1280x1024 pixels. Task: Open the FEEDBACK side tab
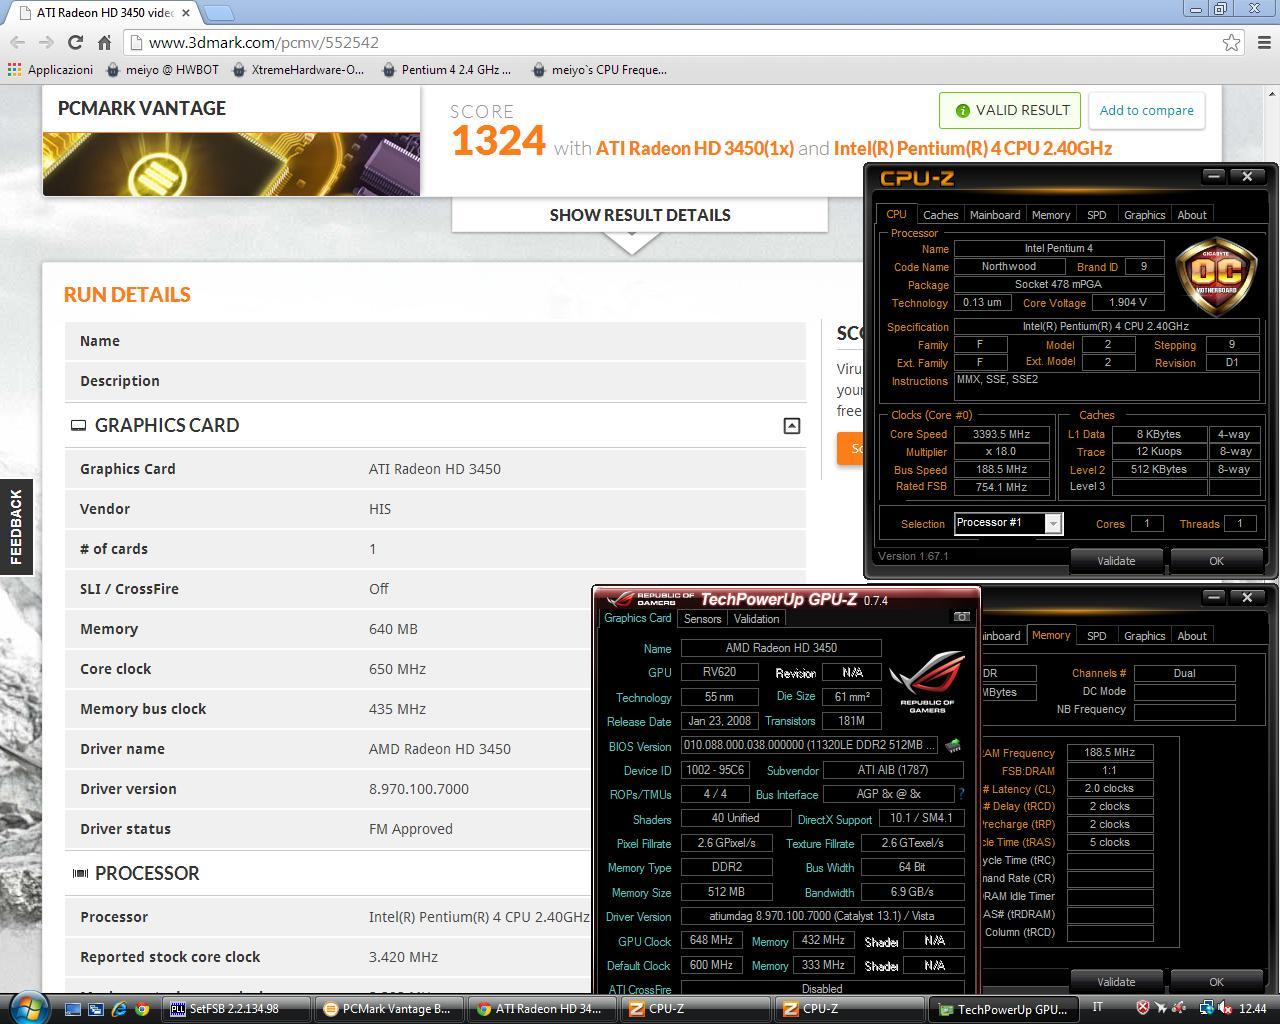pyautogui.click(x=16, y=527)
